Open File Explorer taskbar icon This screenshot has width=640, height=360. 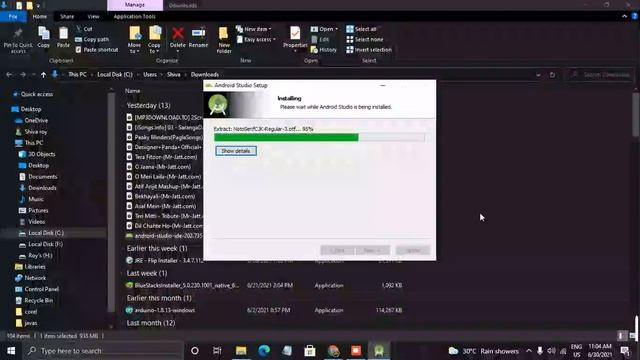(x=241, y=350)
